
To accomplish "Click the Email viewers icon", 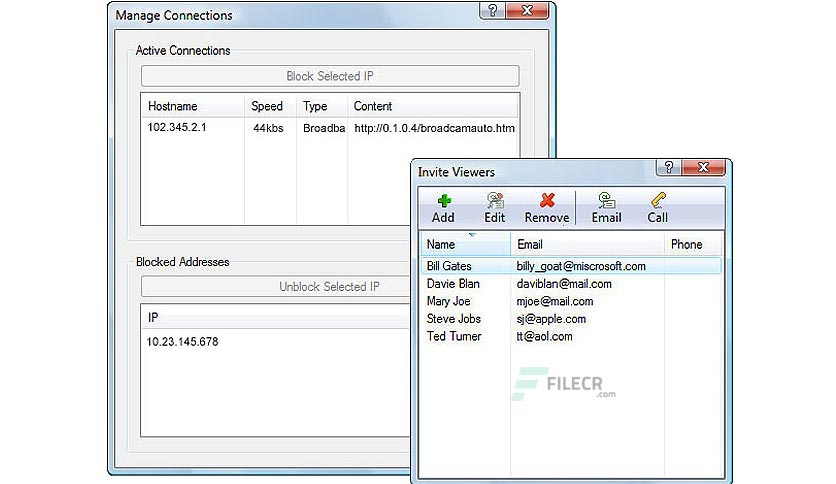I will point(606,200).
